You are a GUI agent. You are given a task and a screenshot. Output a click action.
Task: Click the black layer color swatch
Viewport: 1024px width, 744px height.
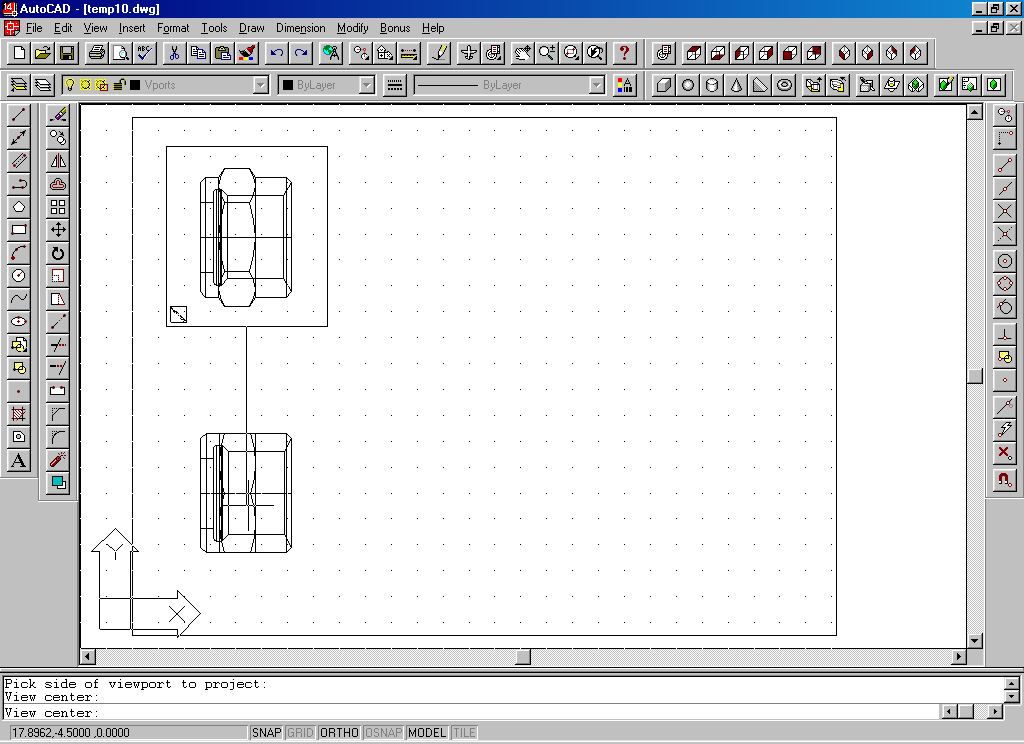click(x=135, y=85)
